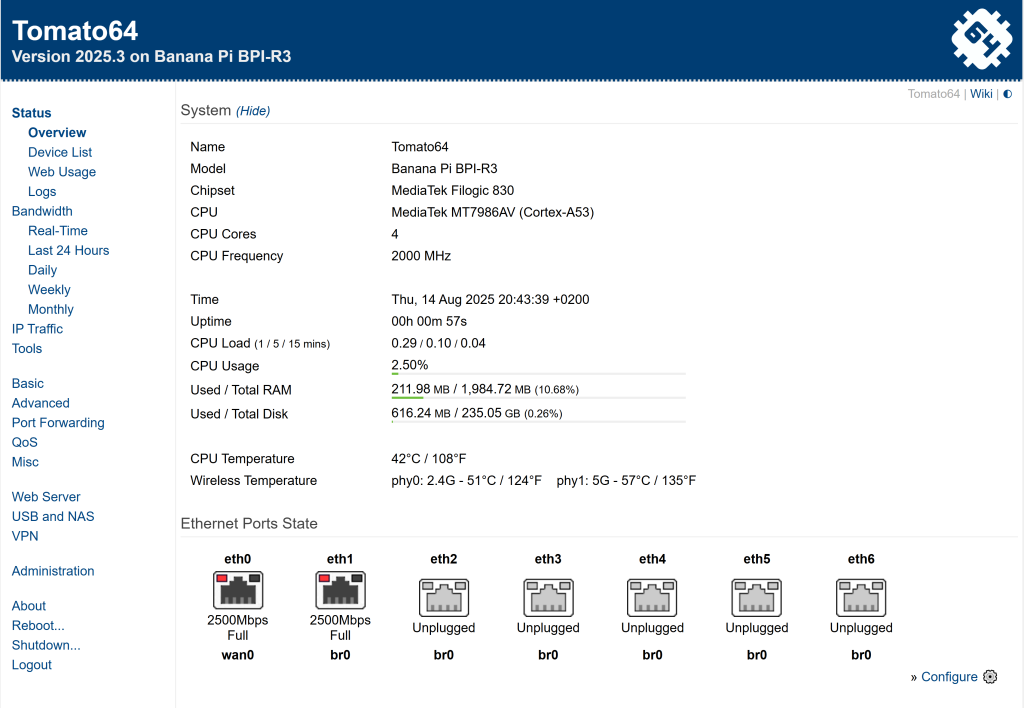
Task: Click the CPU Usage progress bar
Action: pyautogui.click(x=538, y=374)
